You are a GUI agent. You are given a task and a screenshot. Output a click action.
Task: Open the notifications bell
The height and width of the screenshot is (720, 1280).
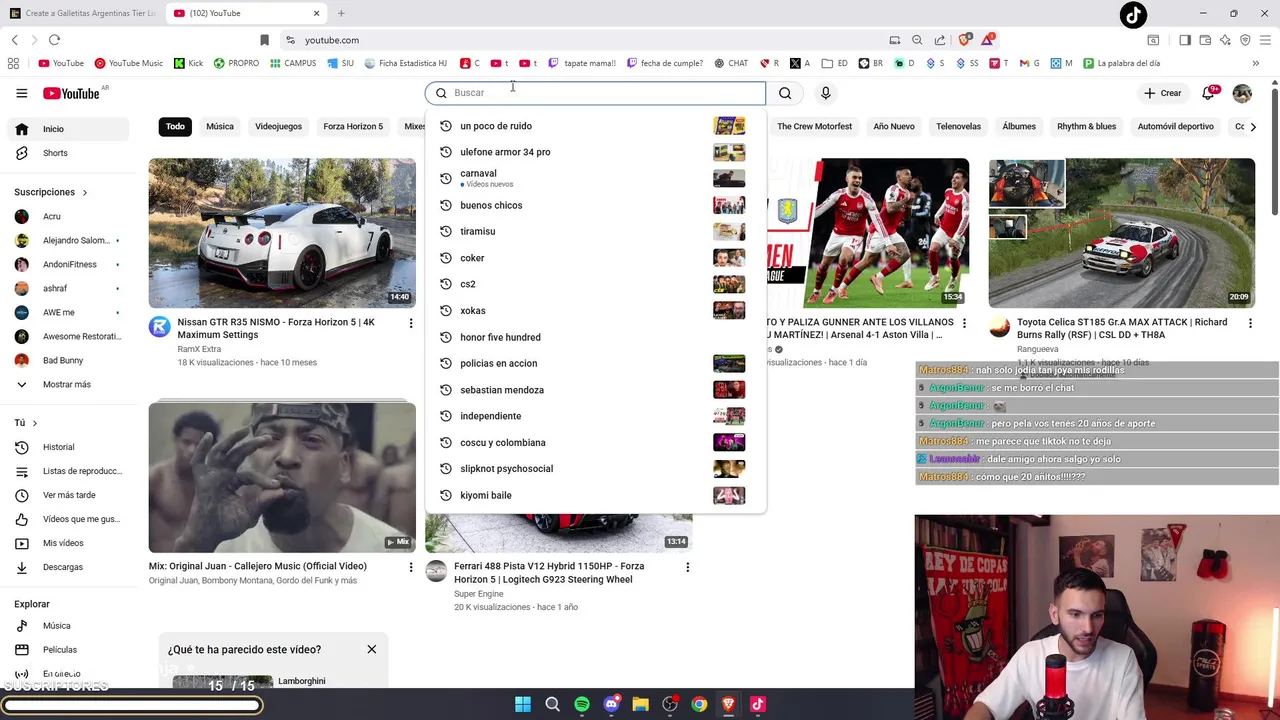tap(1208, 93)
